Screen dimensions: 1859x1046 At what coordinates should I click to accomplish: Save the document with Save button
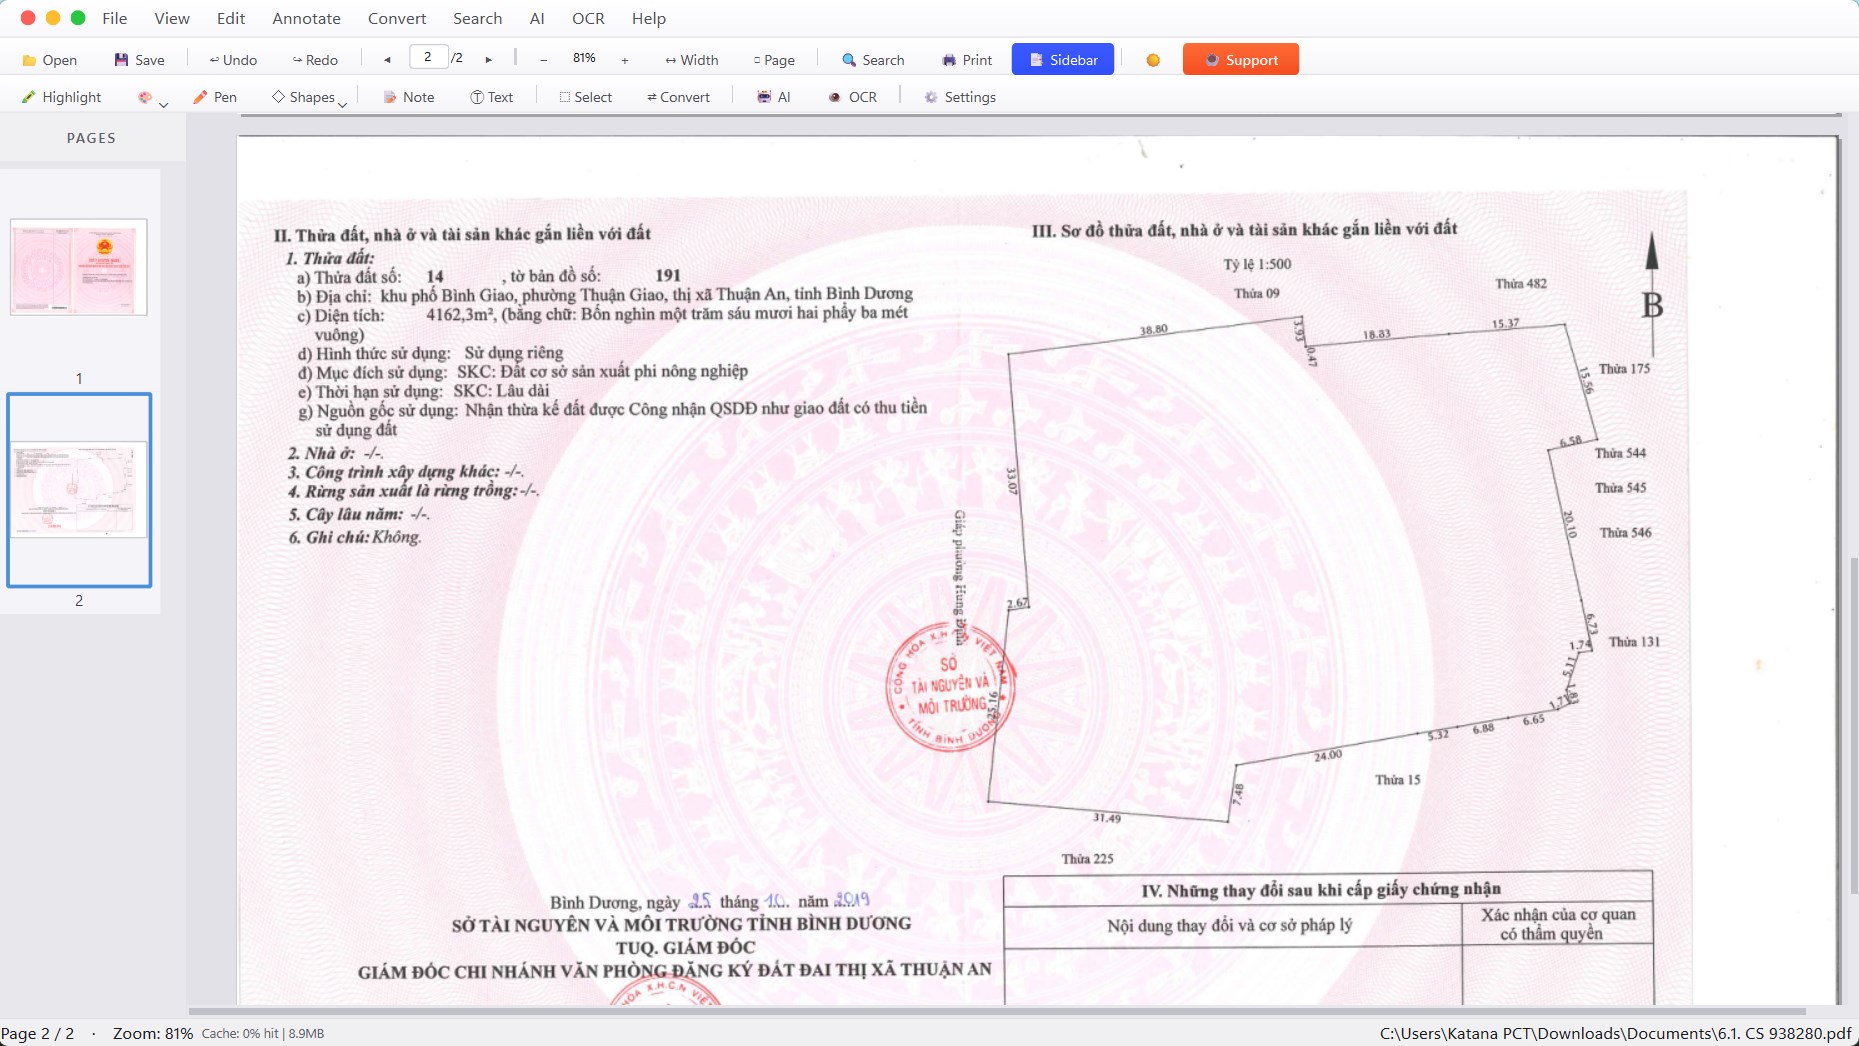(140, 60)
